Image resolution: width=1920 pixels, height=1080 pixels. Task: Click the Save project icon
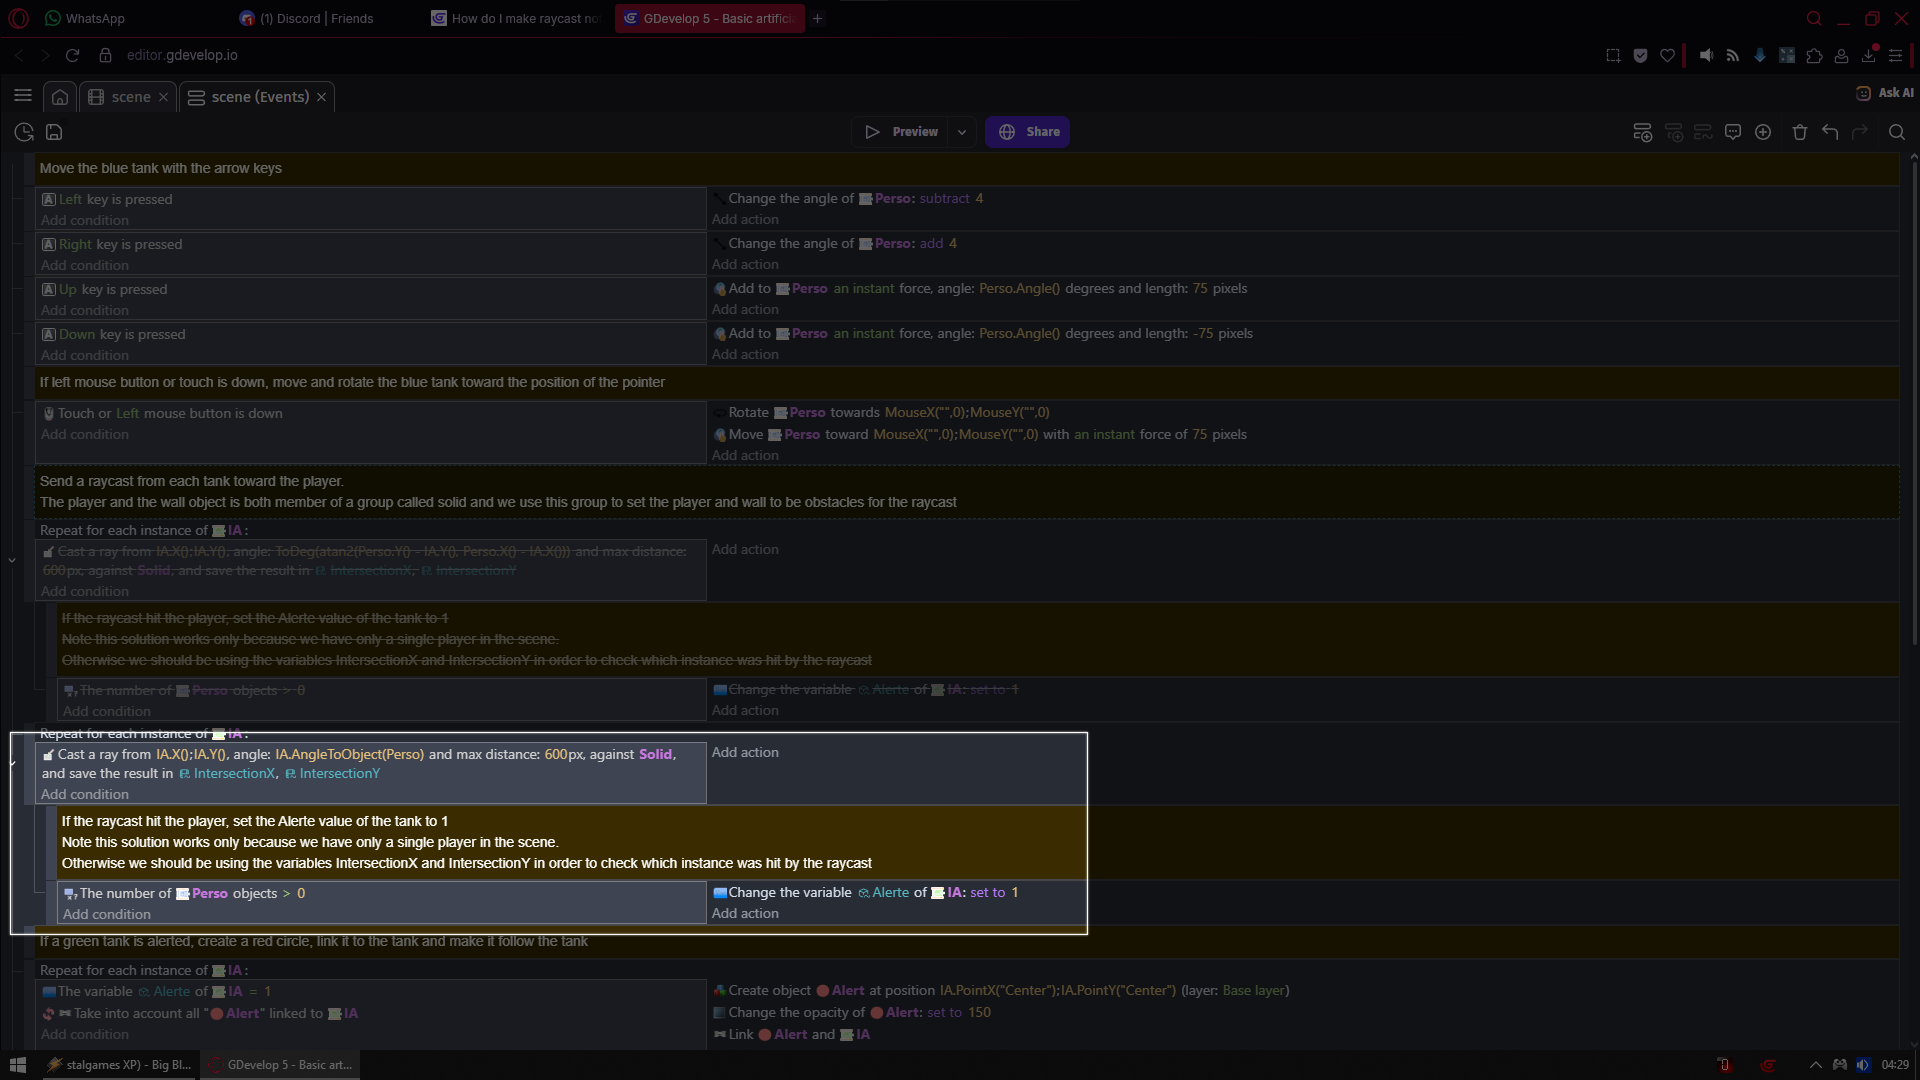pos(54,132)
